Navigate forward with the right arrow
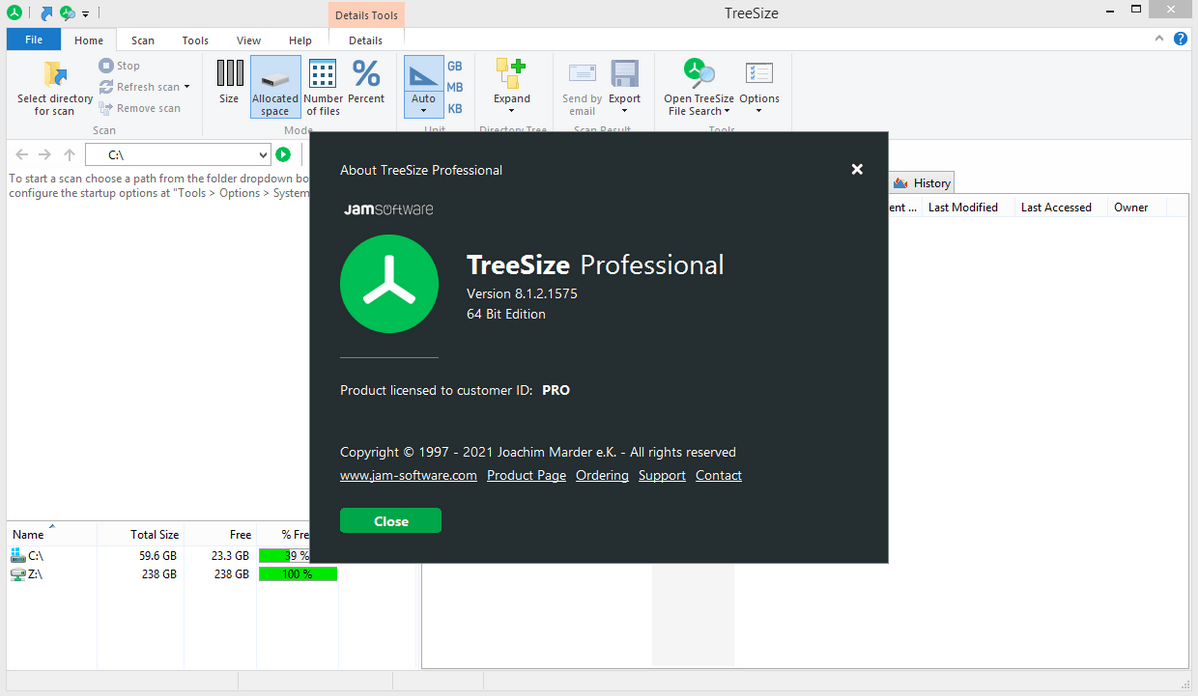The image size is (1198, 696). 45,155
